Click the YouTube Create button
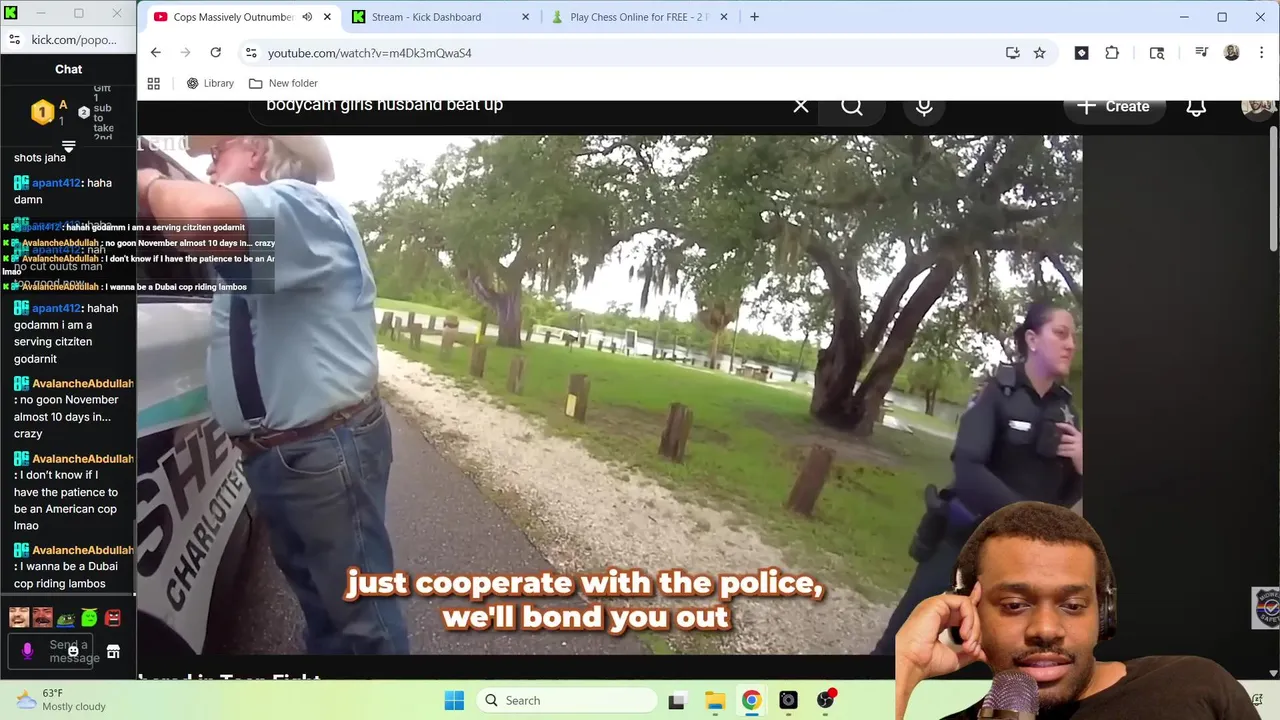The image size is (1280, 720). [x=1113, y=106]
